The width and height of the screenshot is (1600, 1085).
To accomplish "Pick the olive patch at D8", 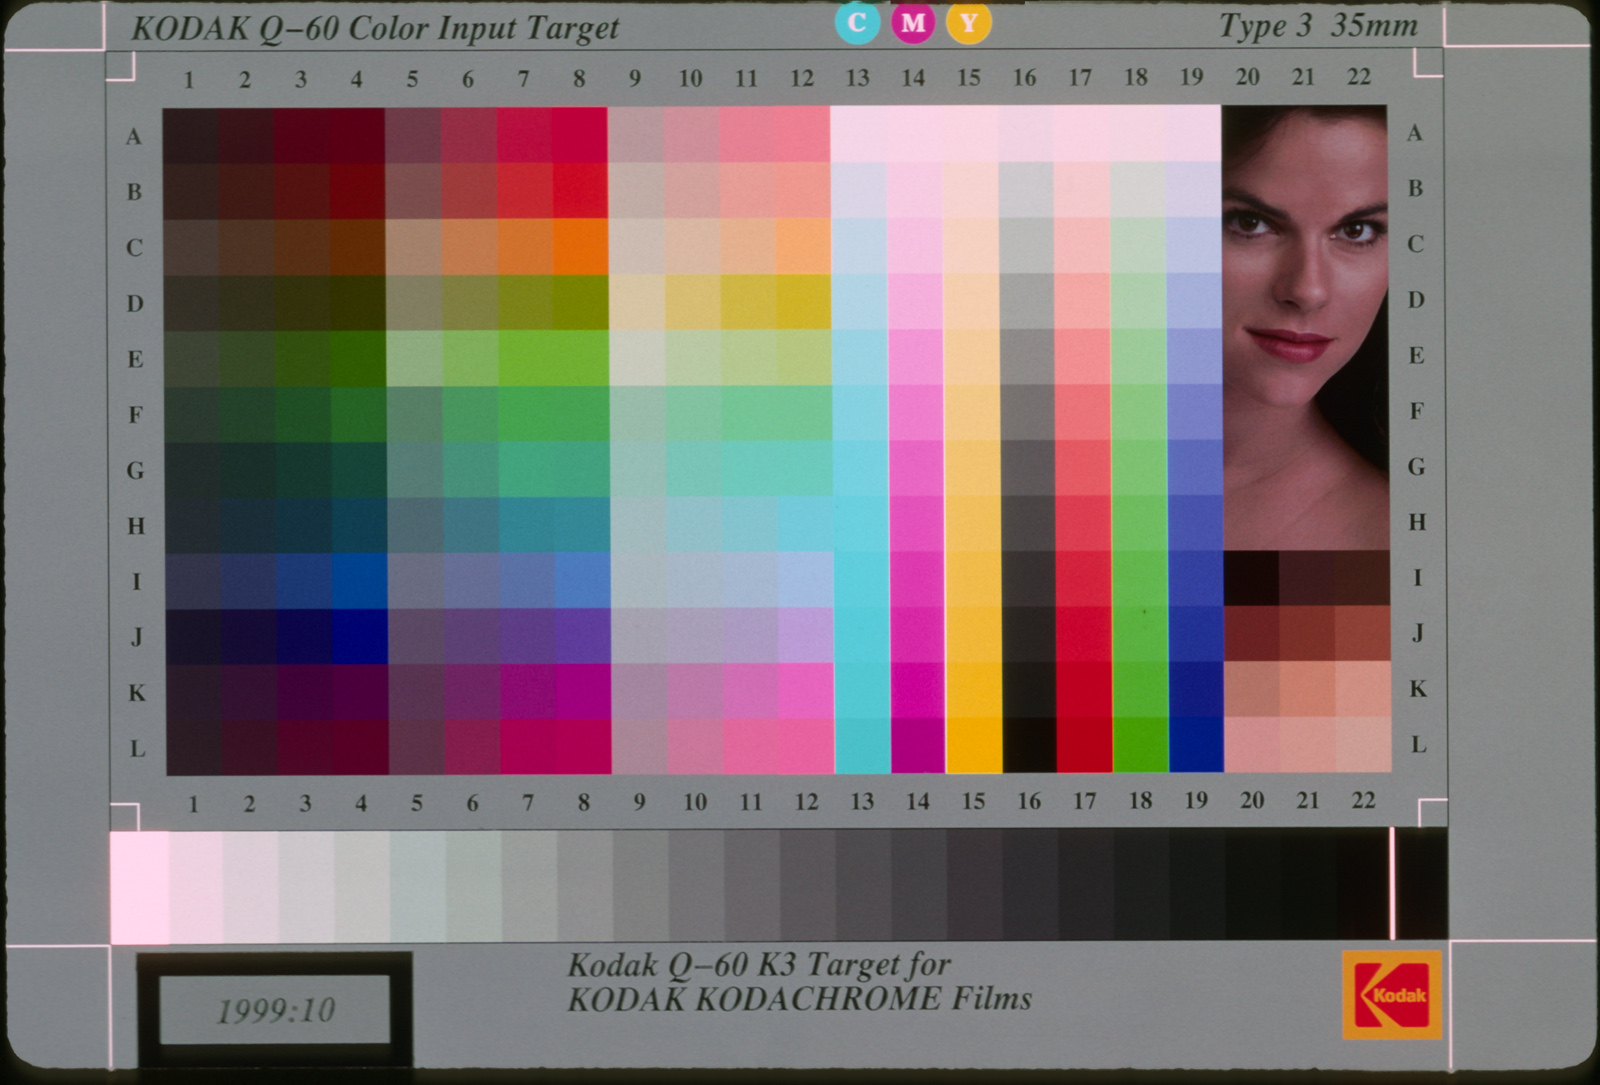I will (x=581, y=302).
